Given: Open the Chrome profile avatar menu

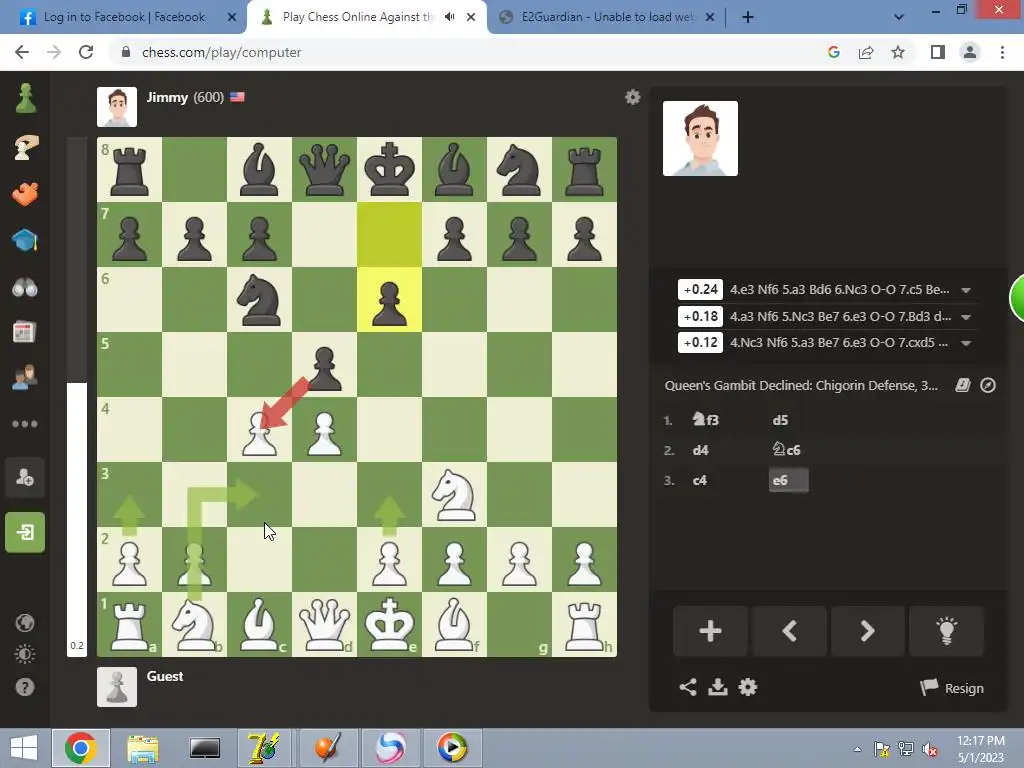Looking at the screenshot, I should pyautogui.click(x=970, y=52).
